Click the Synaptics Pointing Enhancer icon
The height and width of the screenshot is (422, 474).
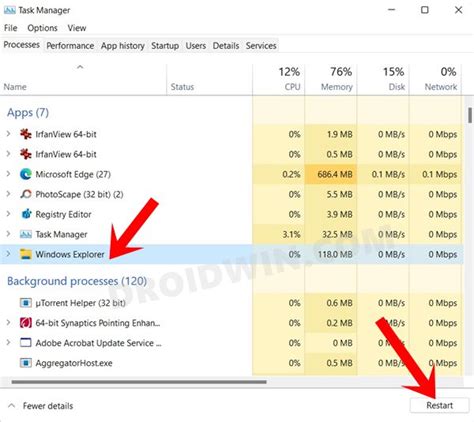click(26, 323)
